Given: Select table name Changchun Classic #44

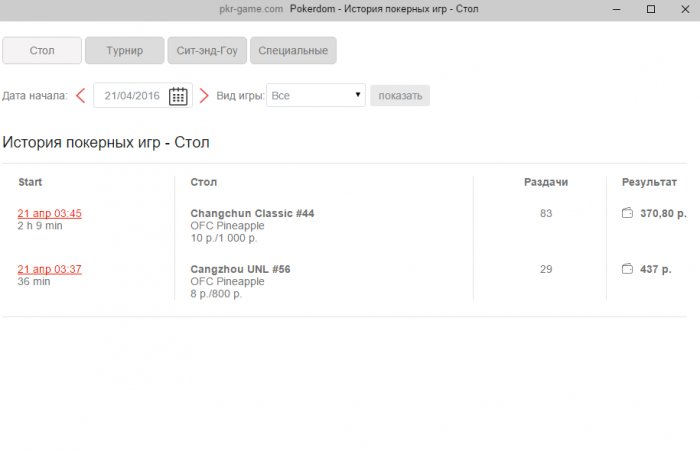Looking at the screenshot, I should click(252, 213).
